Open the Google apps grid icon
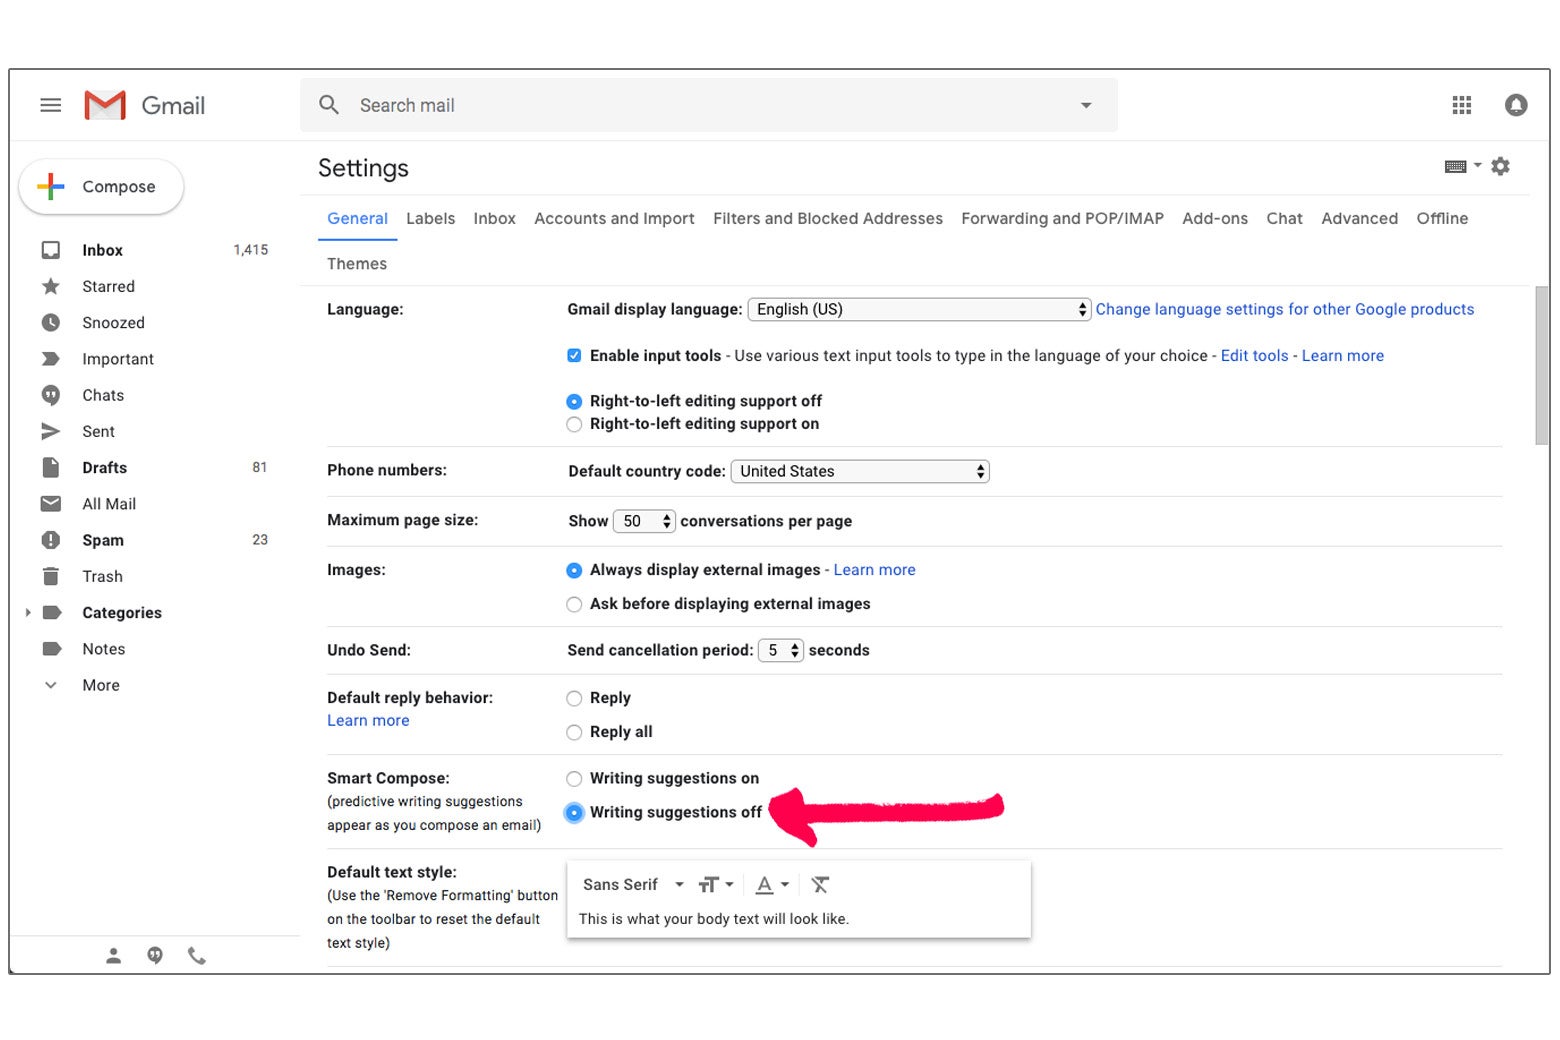Screen dimensions: 1560x1040 [x=1461, y=105]
